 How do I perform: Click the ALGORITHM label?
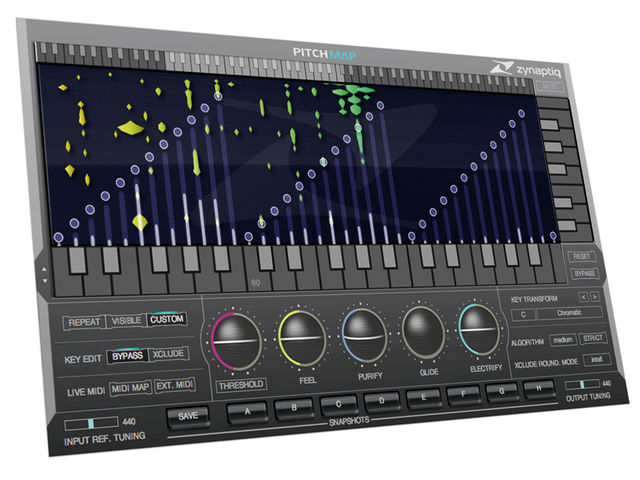click(x=528, y=342)
